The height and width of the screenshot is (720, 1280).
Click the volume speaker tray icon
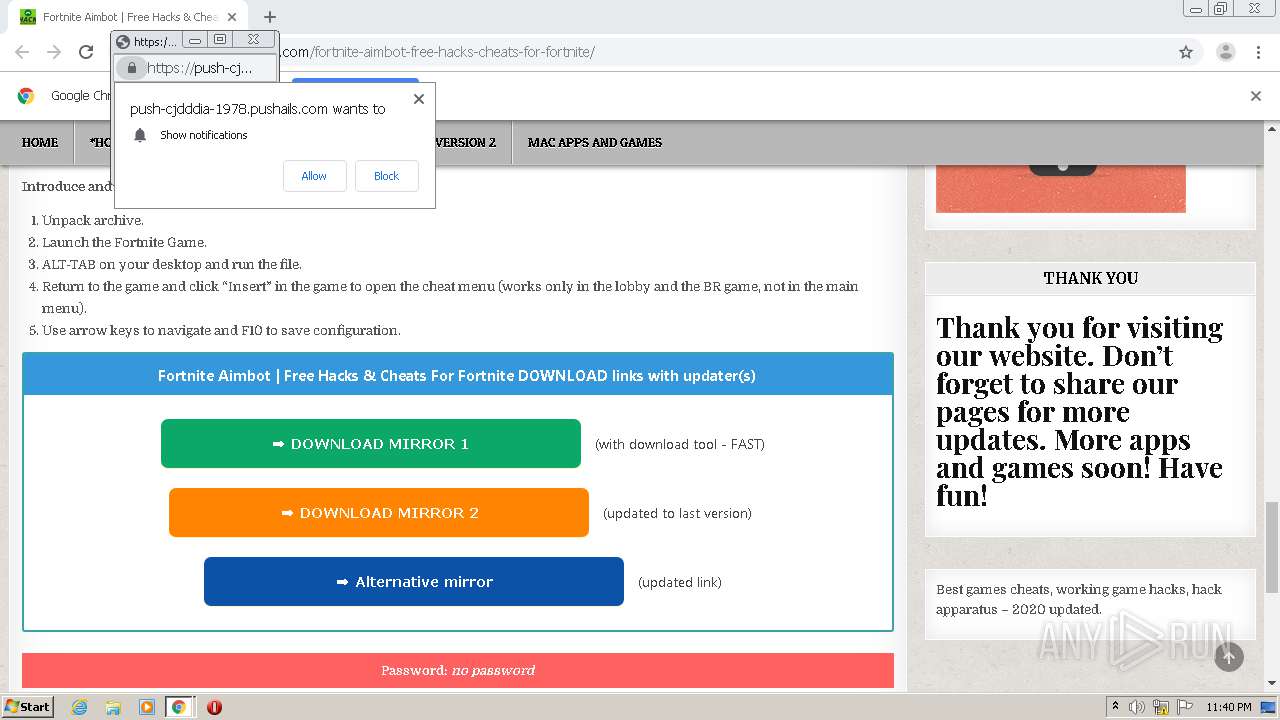coord(1137,707)
